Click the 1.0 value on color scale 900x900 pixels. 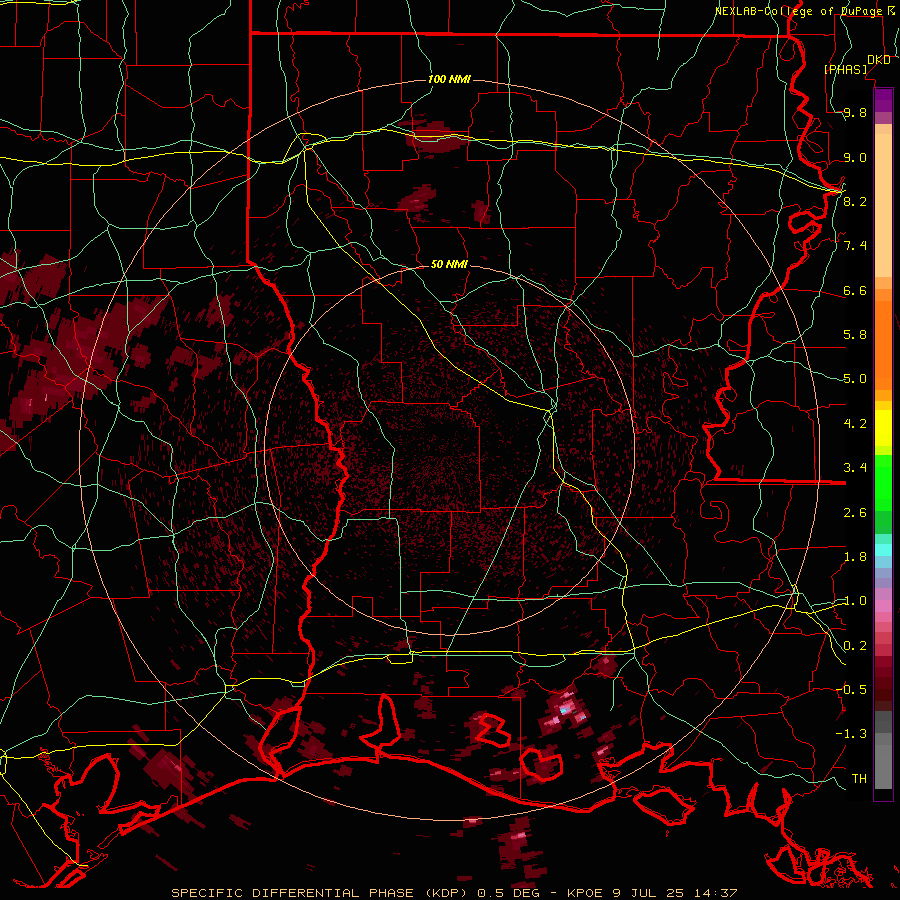(x=855, y=601)
